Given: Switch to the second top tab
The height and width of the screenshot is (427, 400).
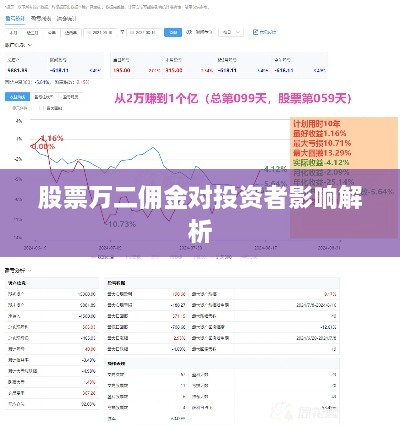Looking at the screenshot, I should coord(41,19).
